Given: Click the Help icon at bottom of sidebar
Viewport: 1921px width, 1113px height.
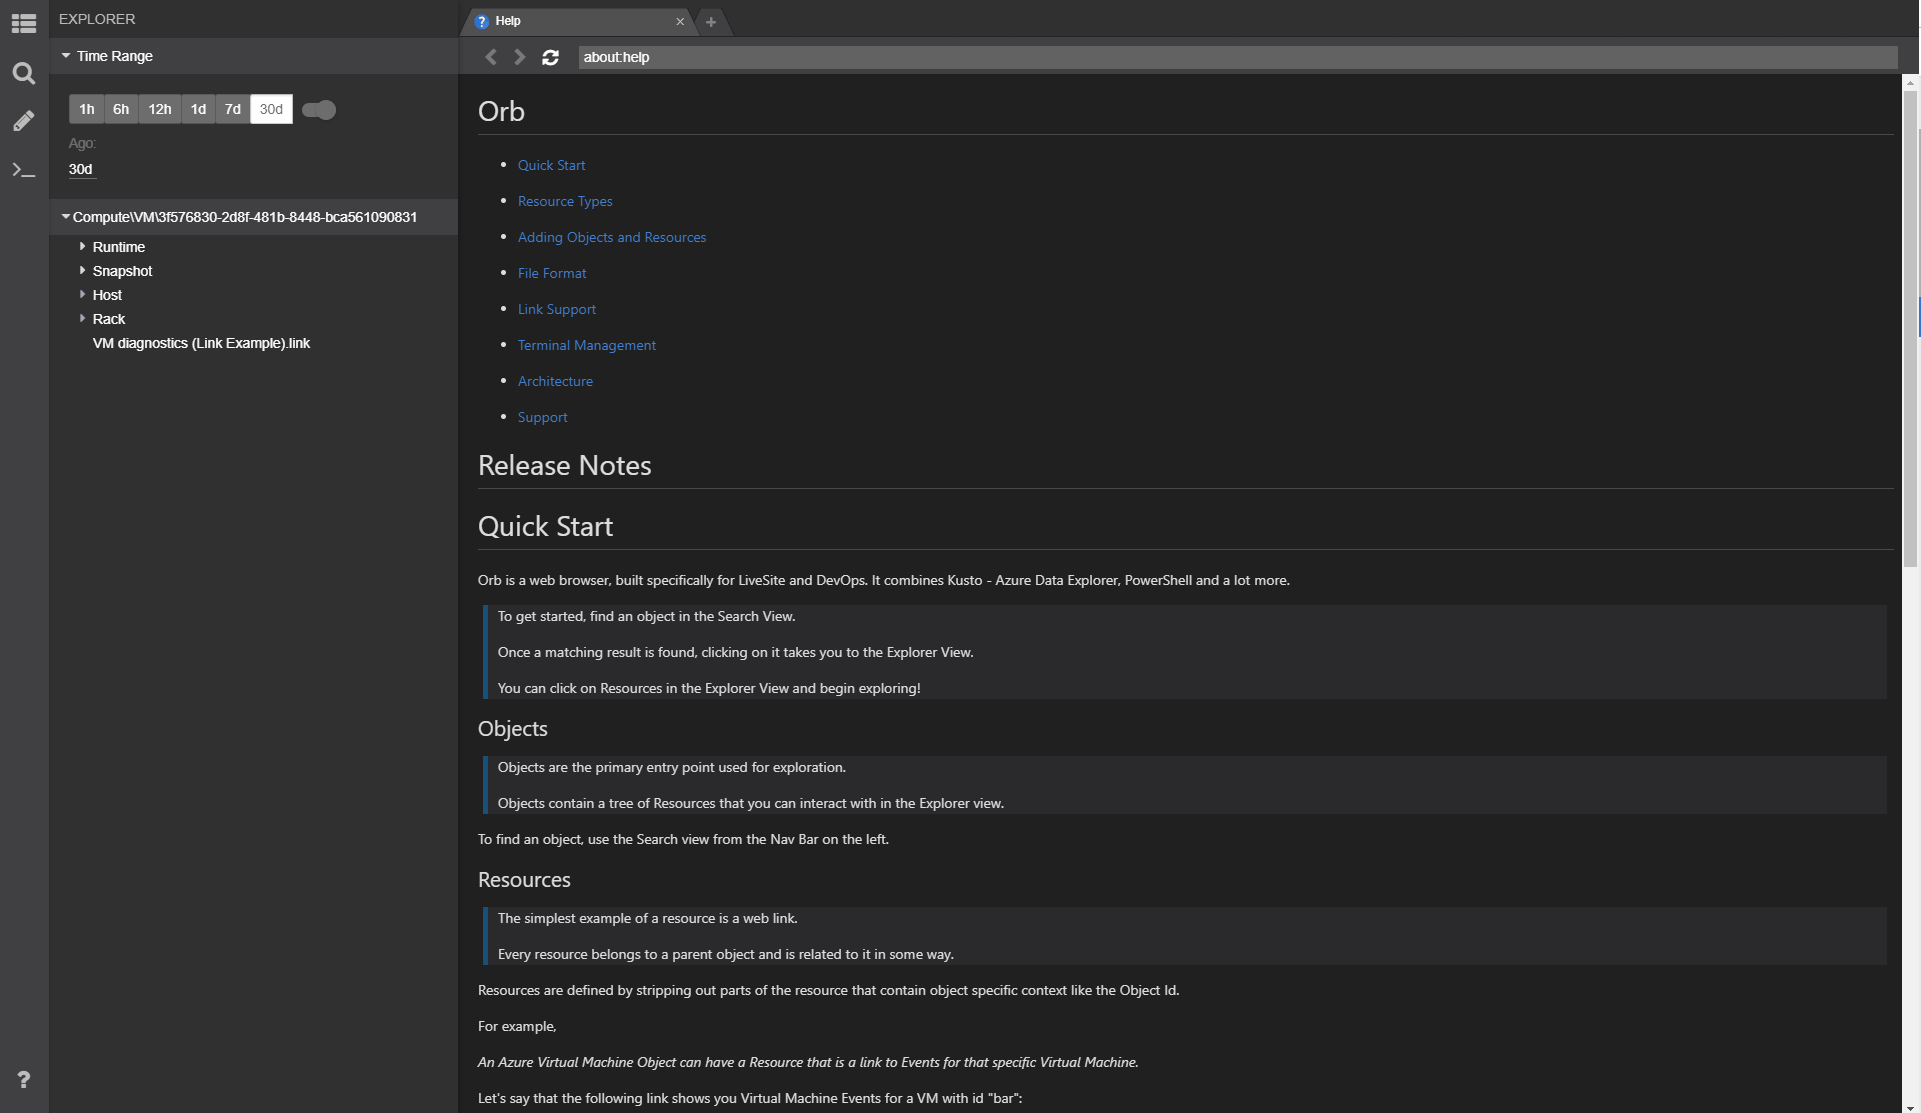Looking at the screenshot, I should click(x=23, y=1079).
